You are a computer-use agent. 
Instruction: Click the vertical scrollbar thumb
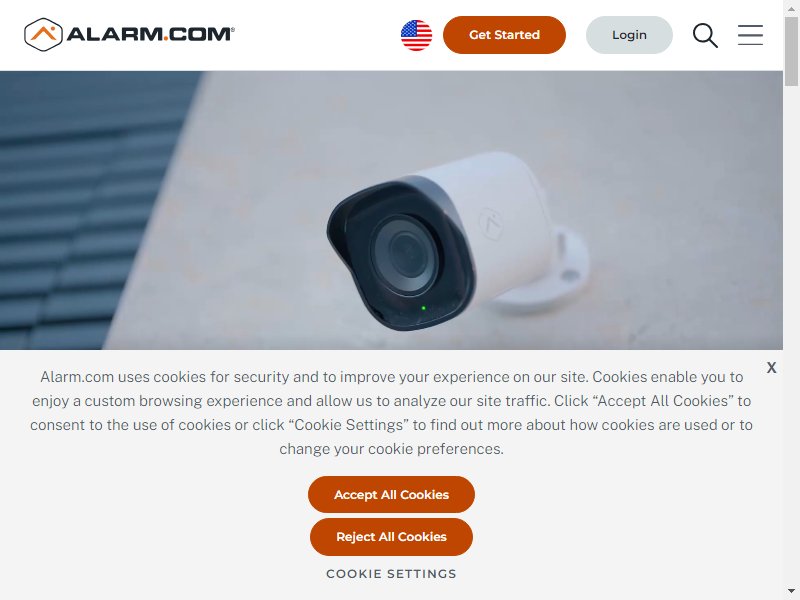click(791, 51)
